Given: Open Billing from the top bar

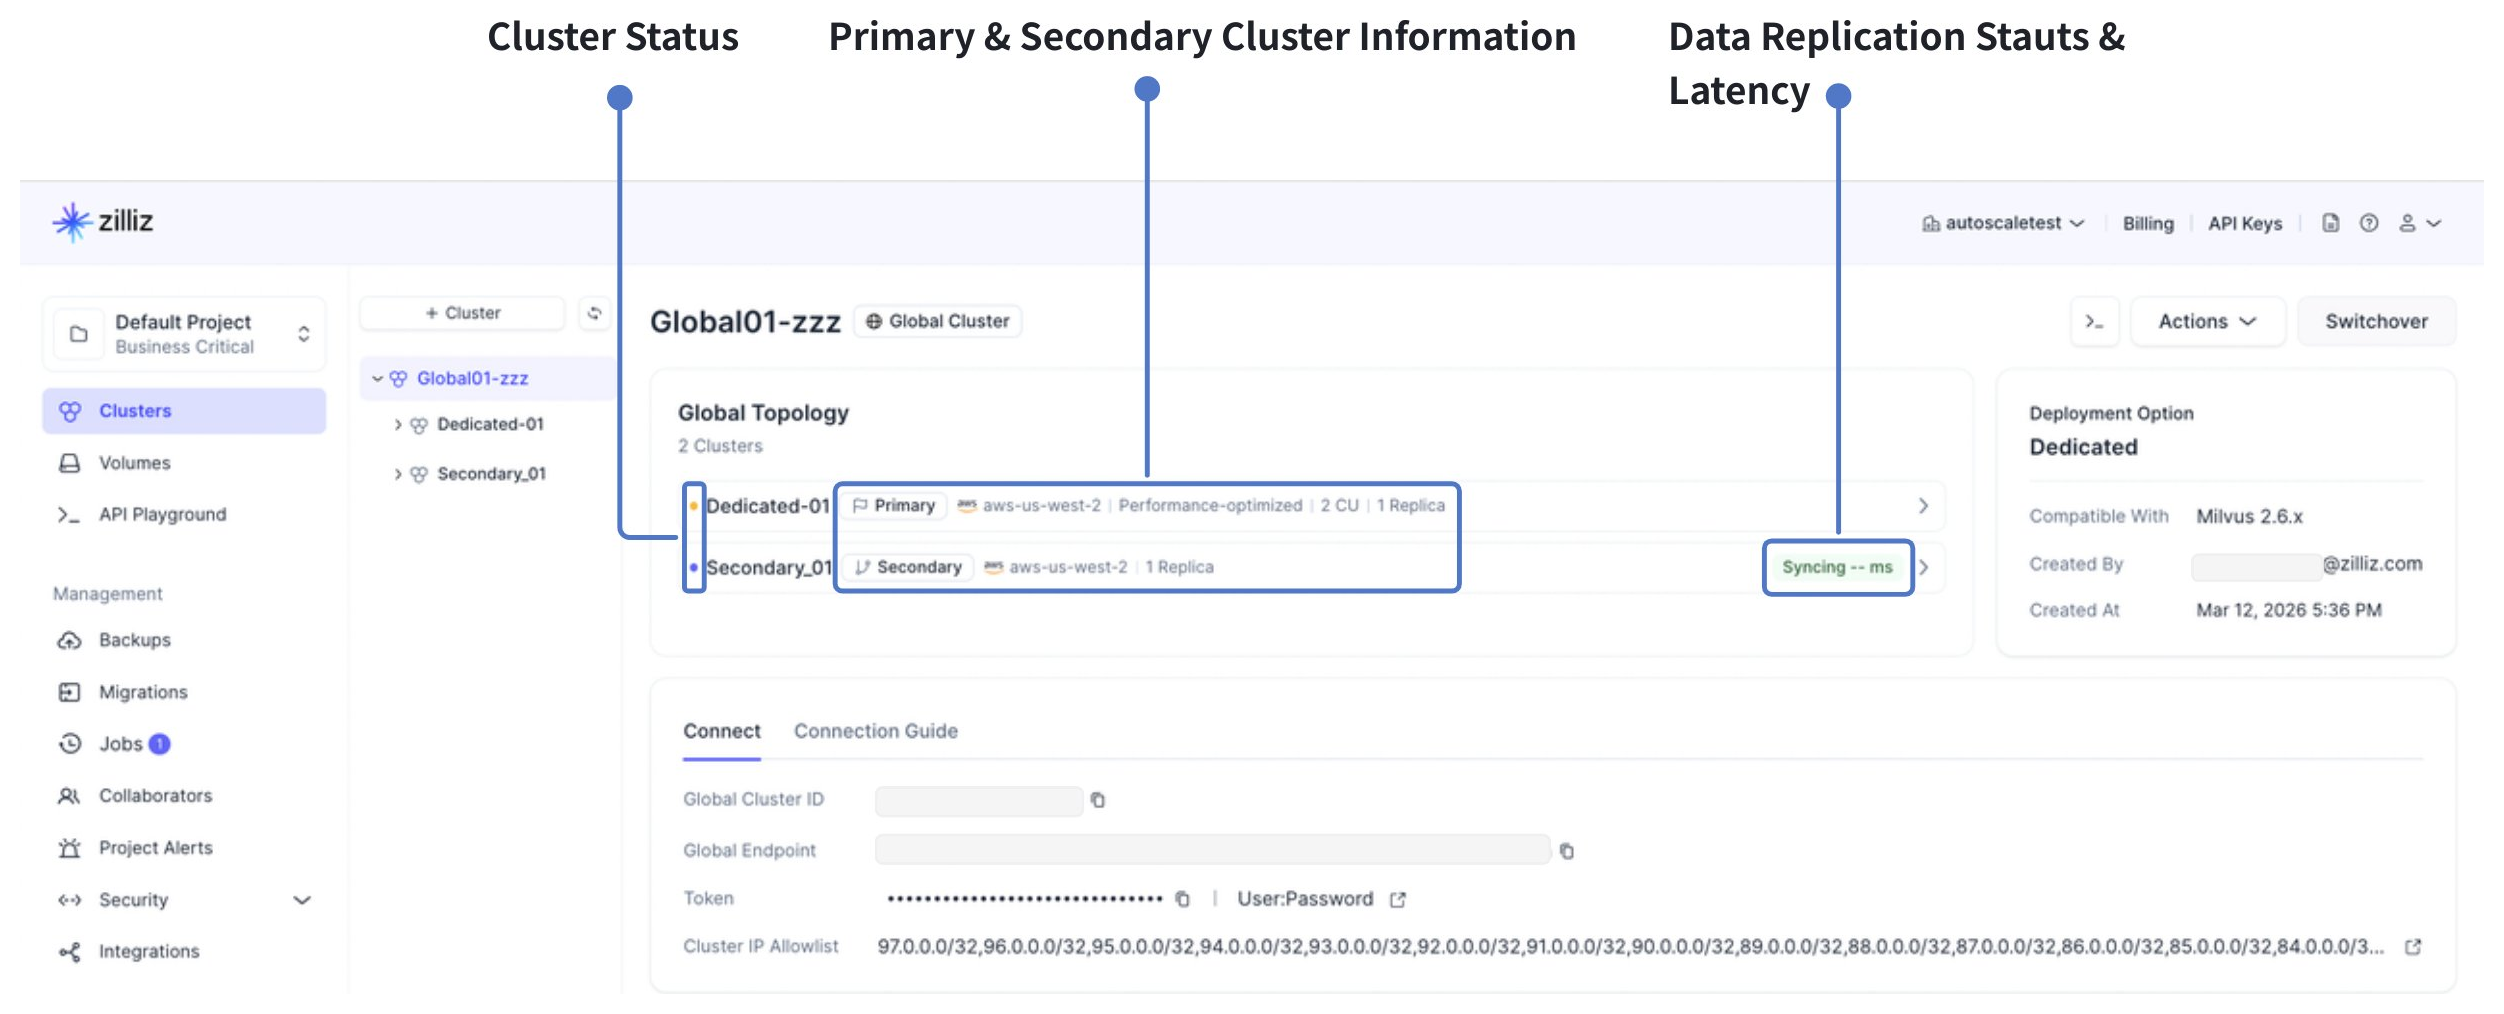Looking at the screenshot, I should point(2147,223).
